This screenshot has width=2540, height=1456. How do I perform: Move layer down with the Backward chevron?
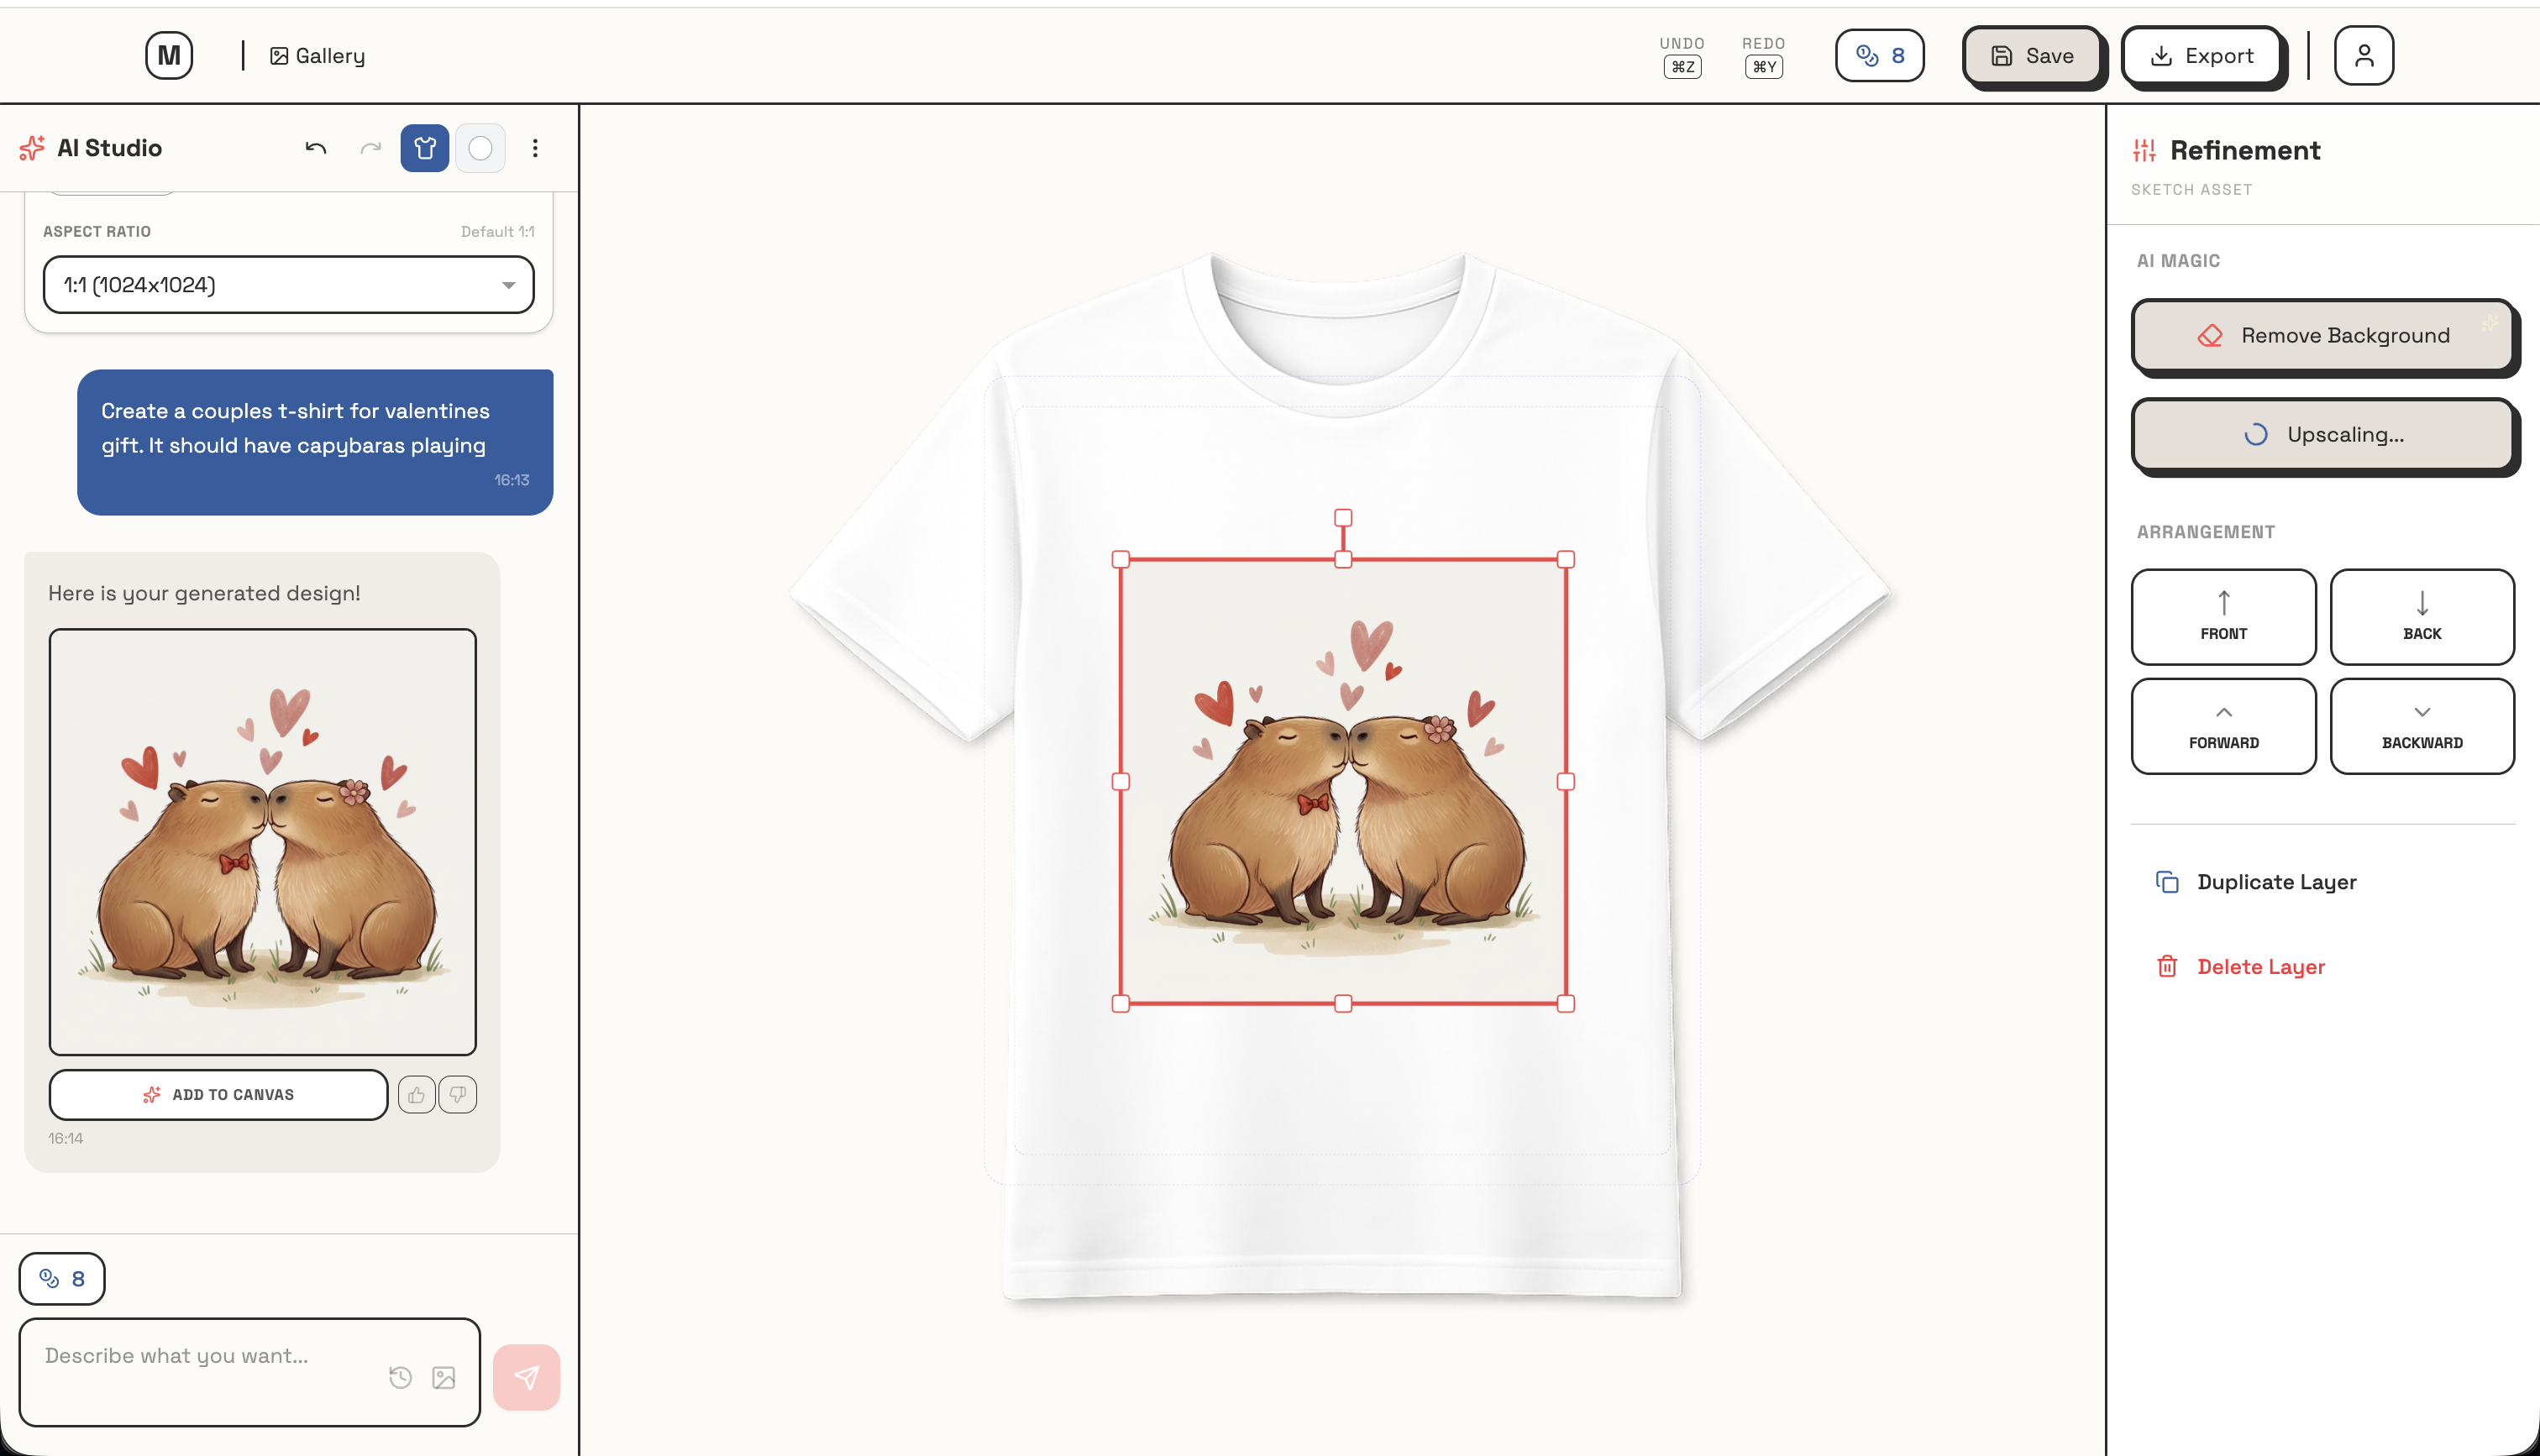(x=2421, y=726)
